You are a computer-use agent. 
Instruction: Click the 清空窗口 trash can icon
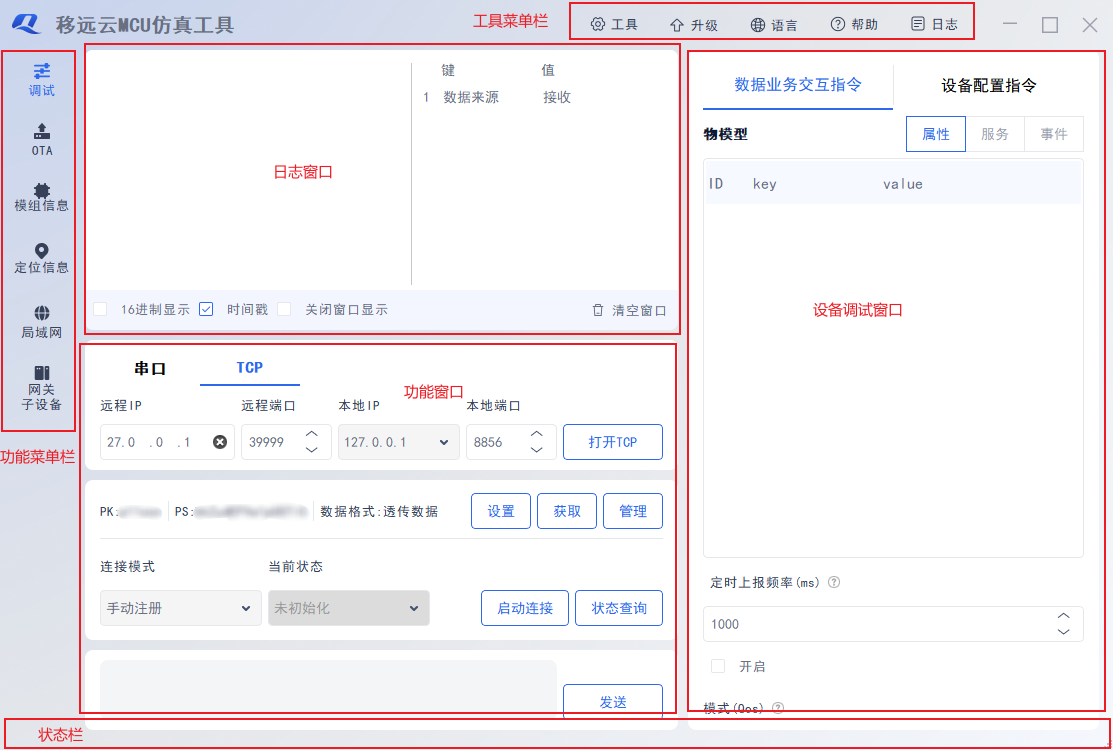pos(598,310)
